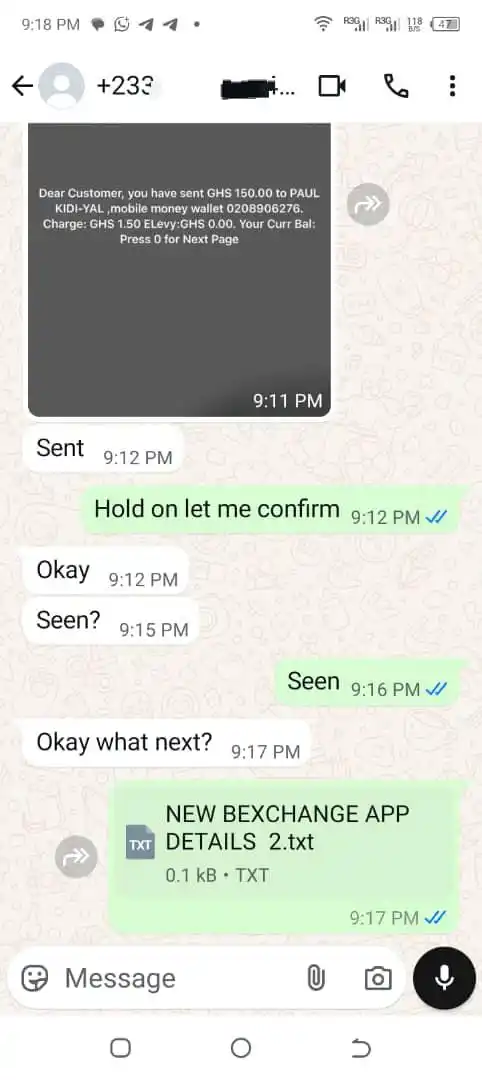Start a video call with the contact
Image resolution: width=482 pixels, height=1080 pixels.
point(332,86)
